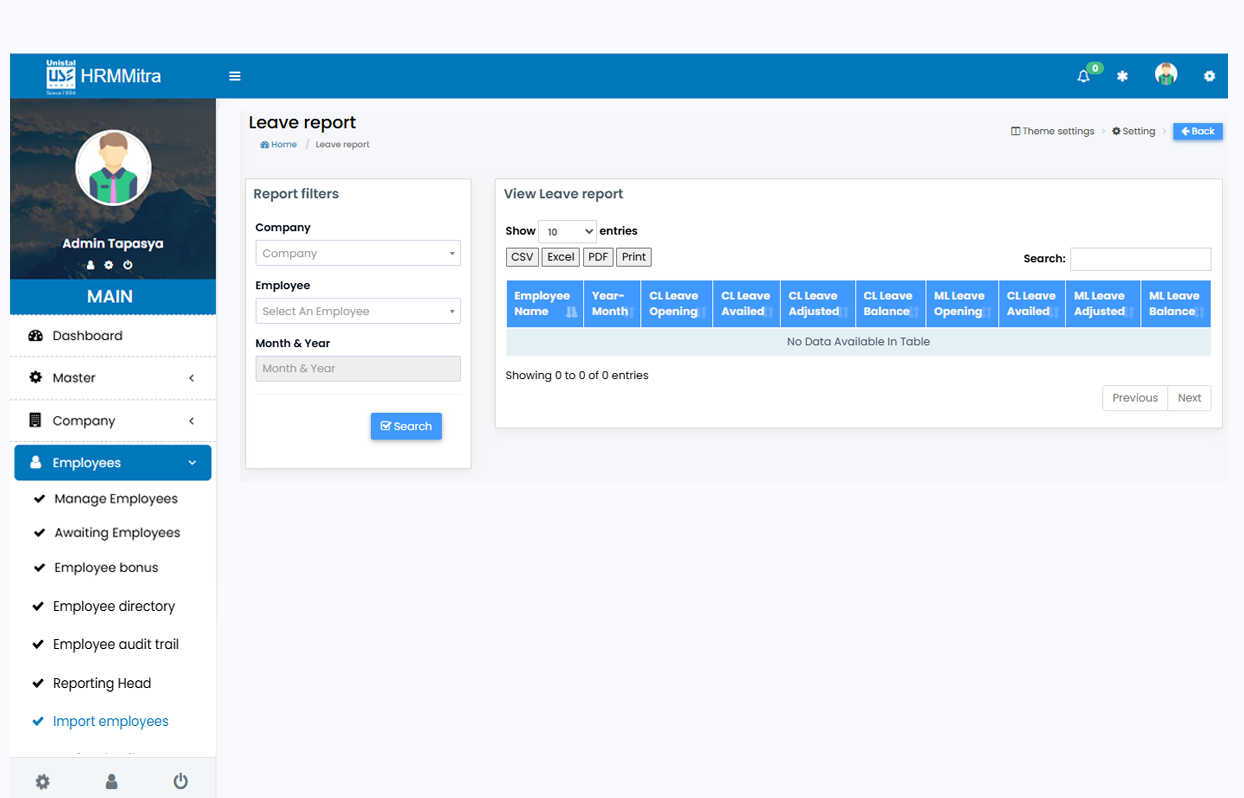Click the asterisk icon in top bar

tap(1122, 76)
